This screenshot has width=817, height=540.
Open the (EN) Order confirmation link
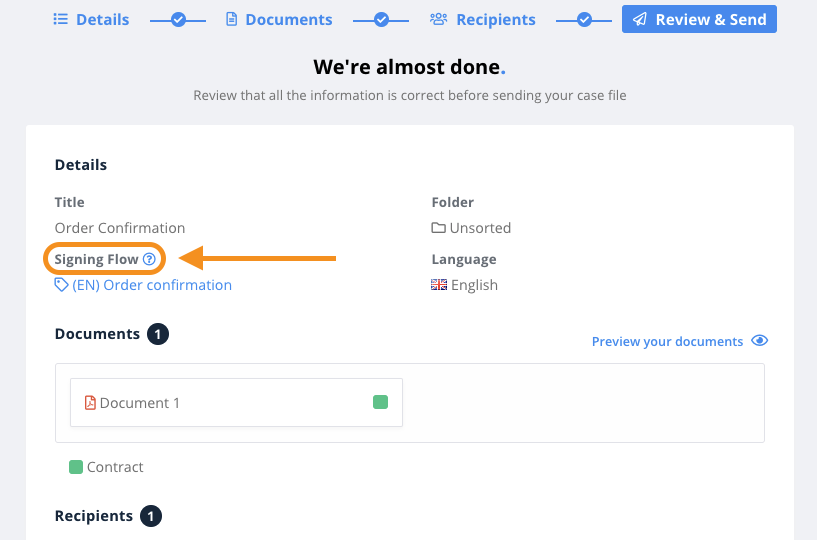tap(152, 285)
